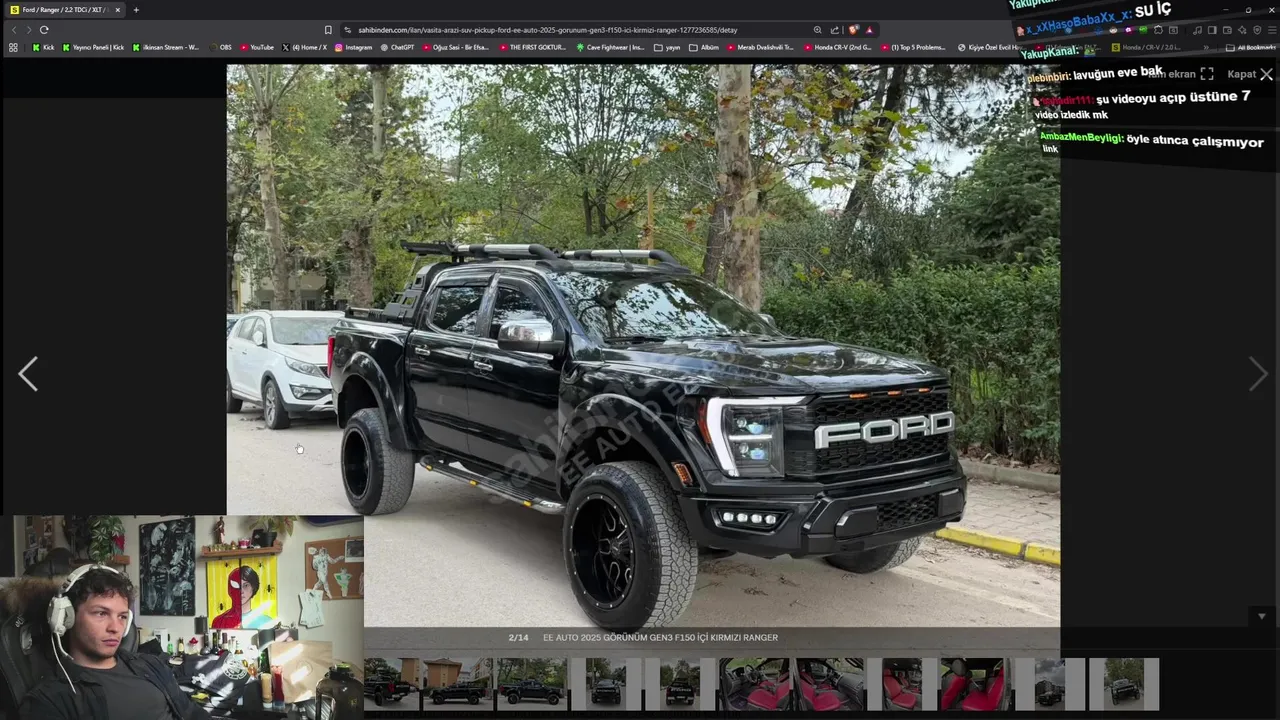
Task: Open the apps grid in bookmarks bar
Action: click(x=13, y=47)
